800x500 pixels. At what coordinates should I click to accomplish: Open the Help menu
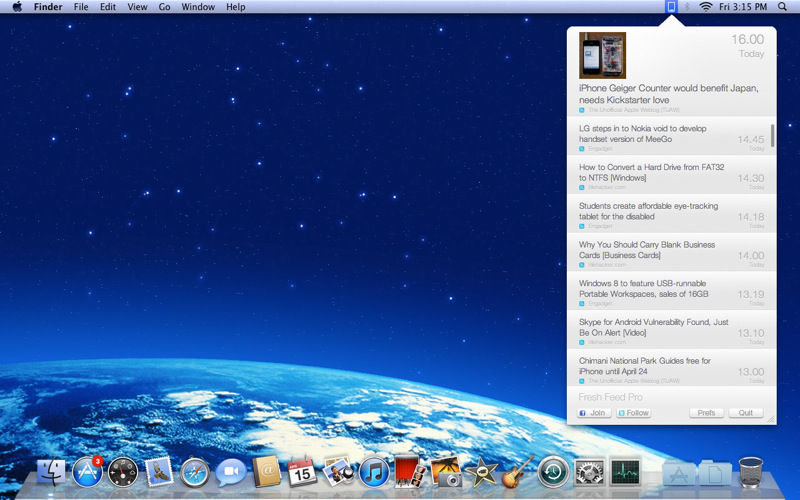coord(236,7)
